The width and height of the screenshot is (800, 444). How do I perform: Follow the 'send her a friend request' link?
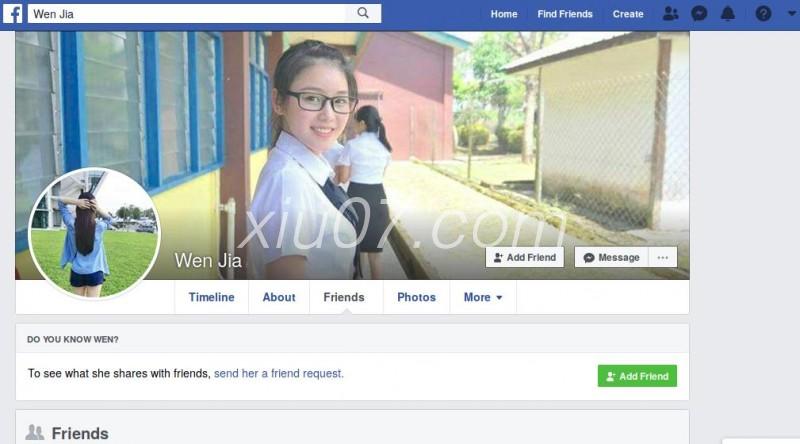pyautogui.click(x=279, y=374)
